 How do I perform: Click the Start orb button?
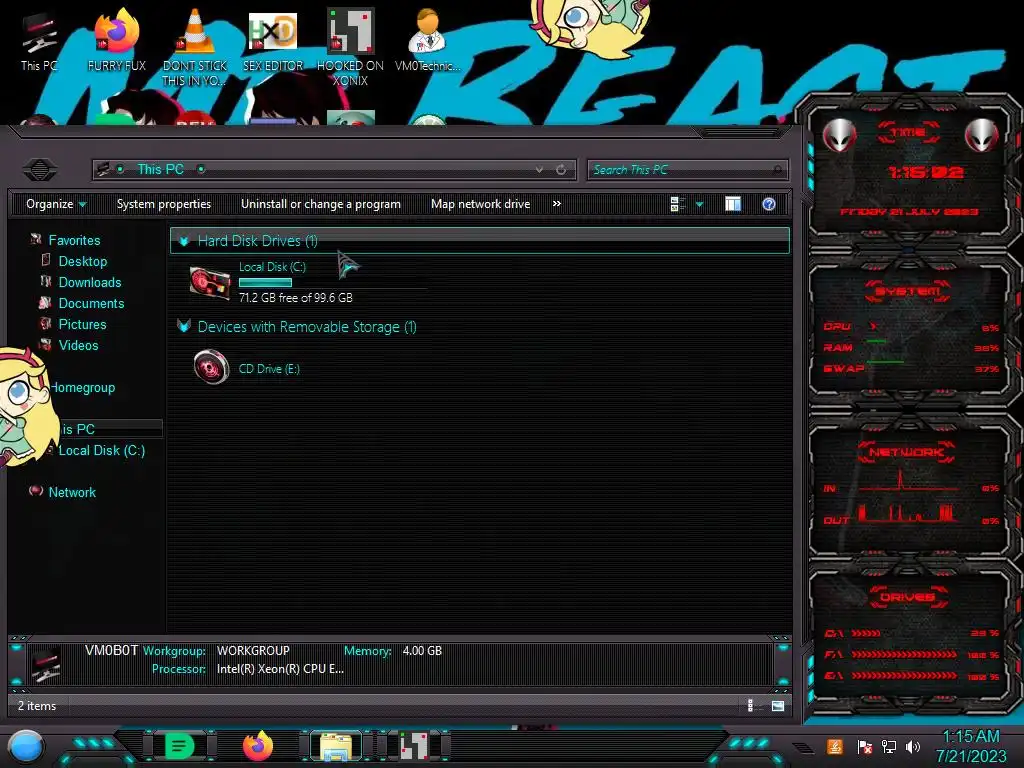click(26, 747)
